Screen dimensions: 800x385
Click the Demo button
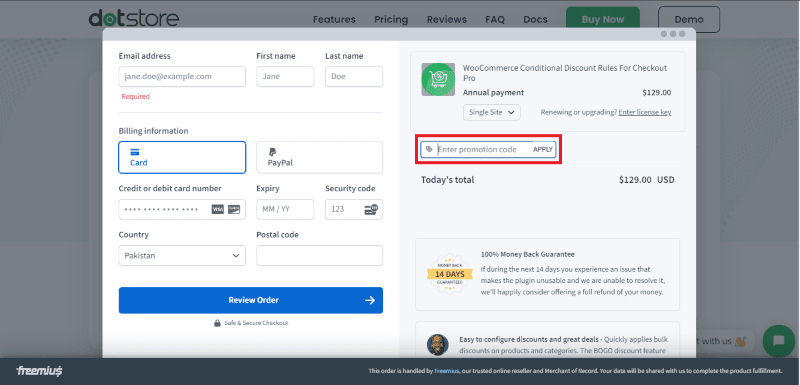point(689,19)
